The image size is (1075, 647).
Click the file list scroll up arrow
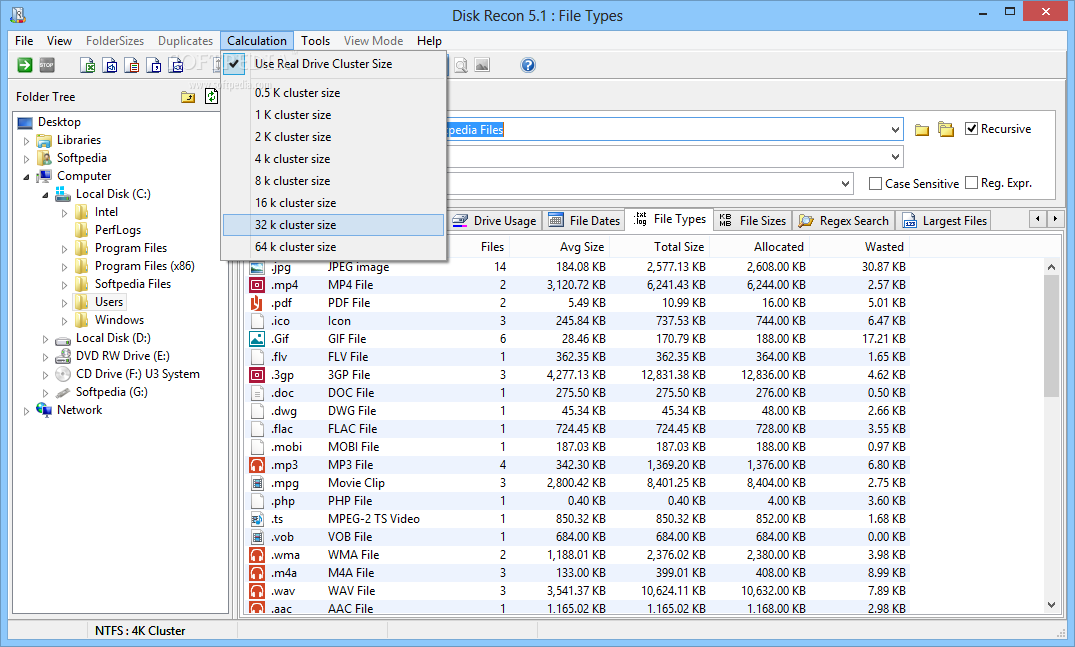tap(1052, 267)
